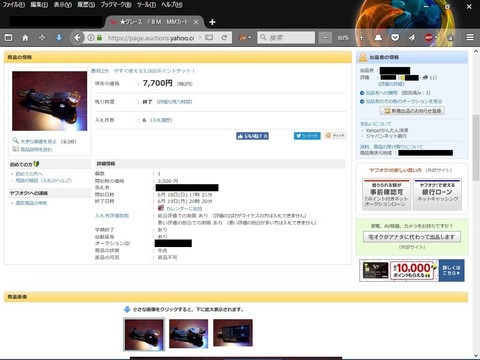Image resolution: width=480 pixels, height=360 pixels.
Task: Focus the URL address field
Action: (151, 38)
